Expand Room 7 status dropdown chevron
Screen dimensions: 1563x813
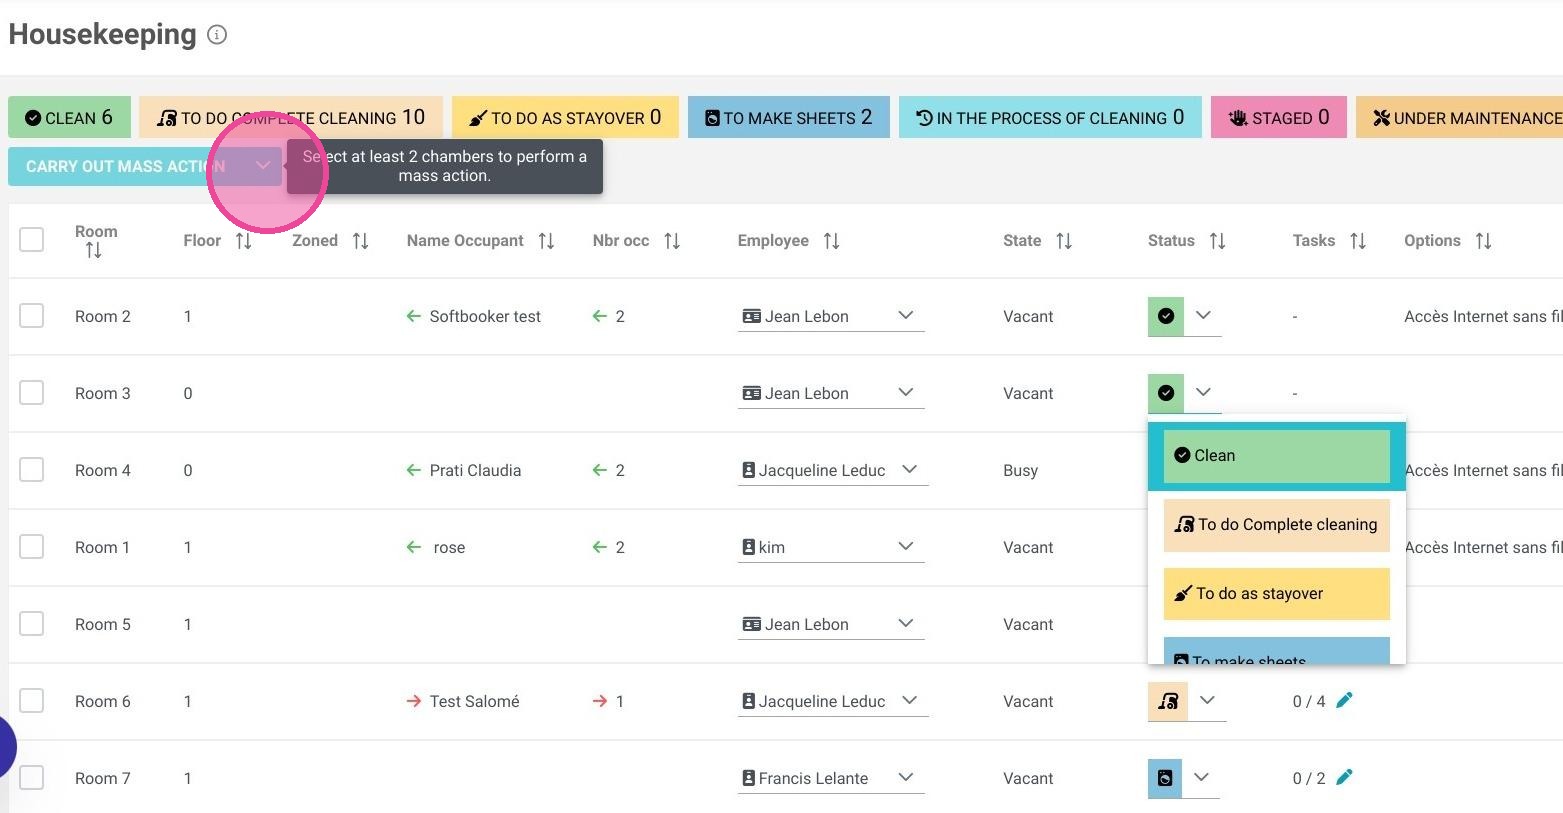(1202, 778)
